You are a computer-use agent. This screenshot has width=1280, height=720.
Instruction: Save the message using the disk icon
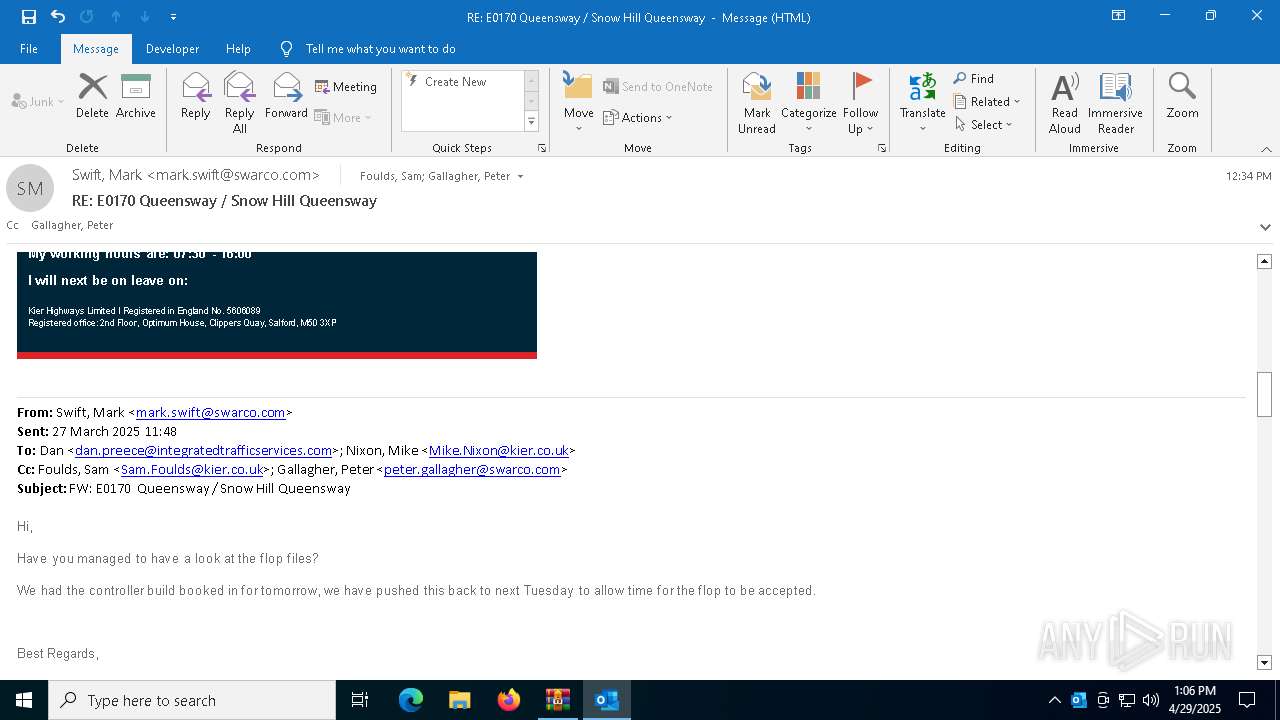pyautogui.click(x=29, y=17)
